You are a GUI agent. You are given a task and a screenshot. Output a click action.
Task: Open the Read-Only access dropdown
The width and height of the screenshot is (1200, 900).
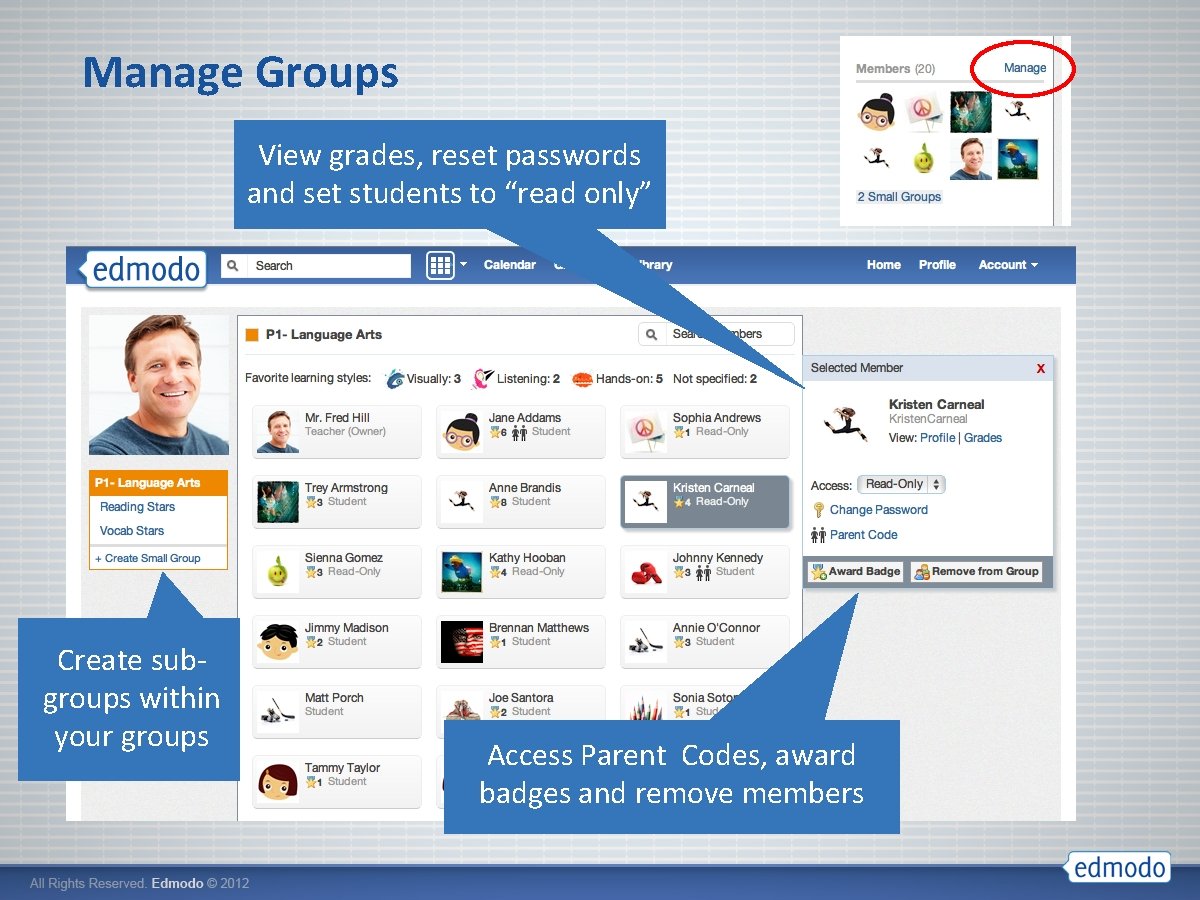click(x=901, y=484)
